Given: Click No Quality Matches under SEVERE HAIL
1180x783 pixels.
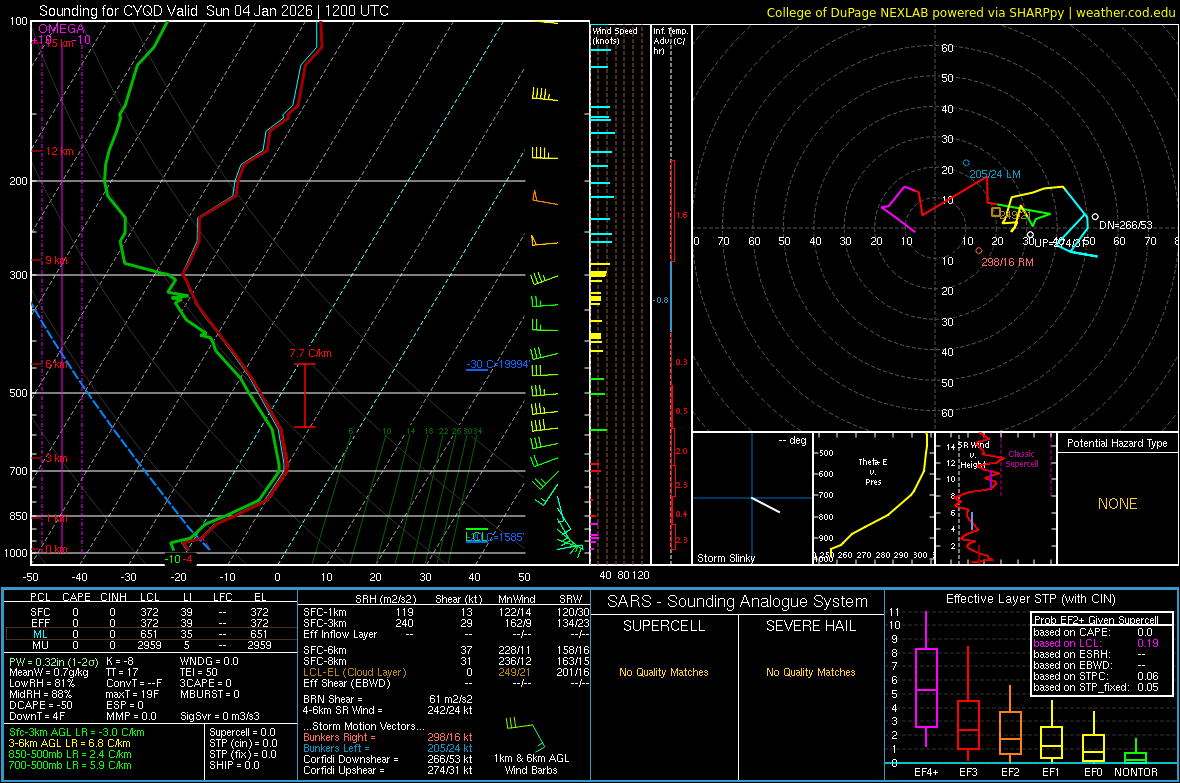Looking at the screenshot, I should click(x=810, y=672).
